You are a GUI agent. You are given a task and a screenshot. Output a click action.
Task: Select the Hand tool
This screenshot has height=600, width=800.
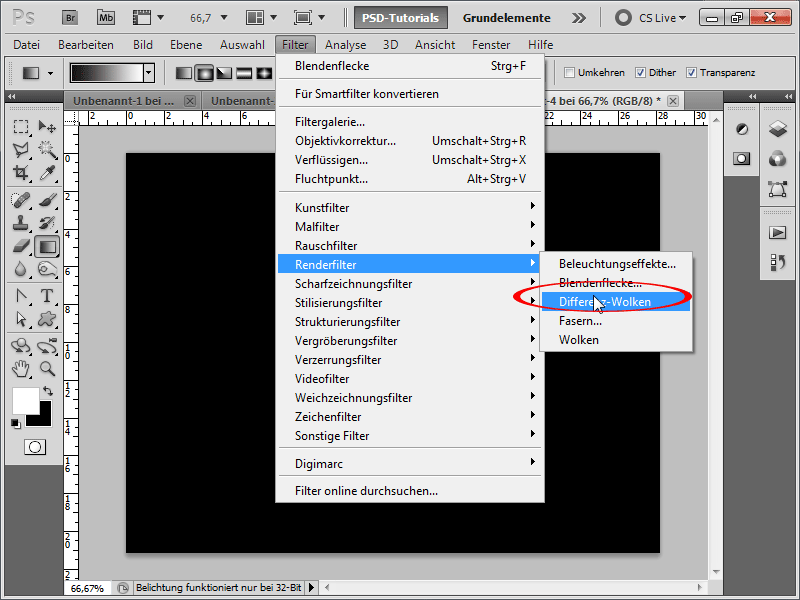point(21,368)
